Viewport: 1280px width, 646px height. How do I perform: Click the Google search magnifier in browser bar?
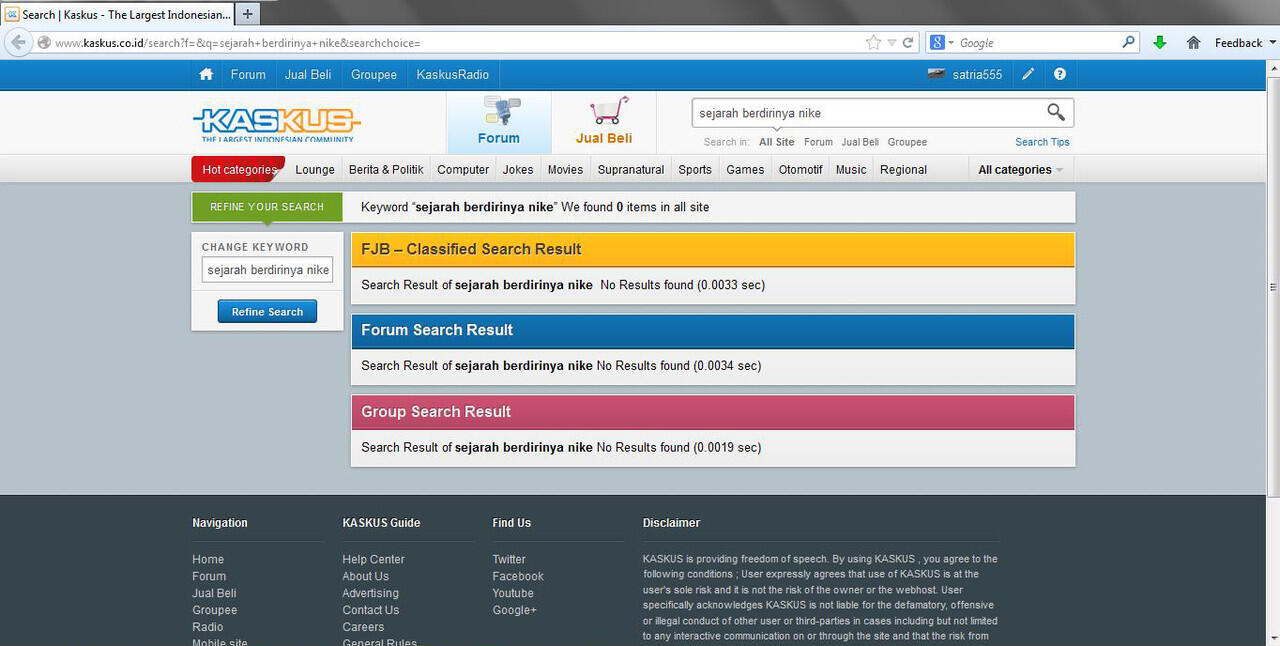pyautogui.click(x=1129, y=42)
